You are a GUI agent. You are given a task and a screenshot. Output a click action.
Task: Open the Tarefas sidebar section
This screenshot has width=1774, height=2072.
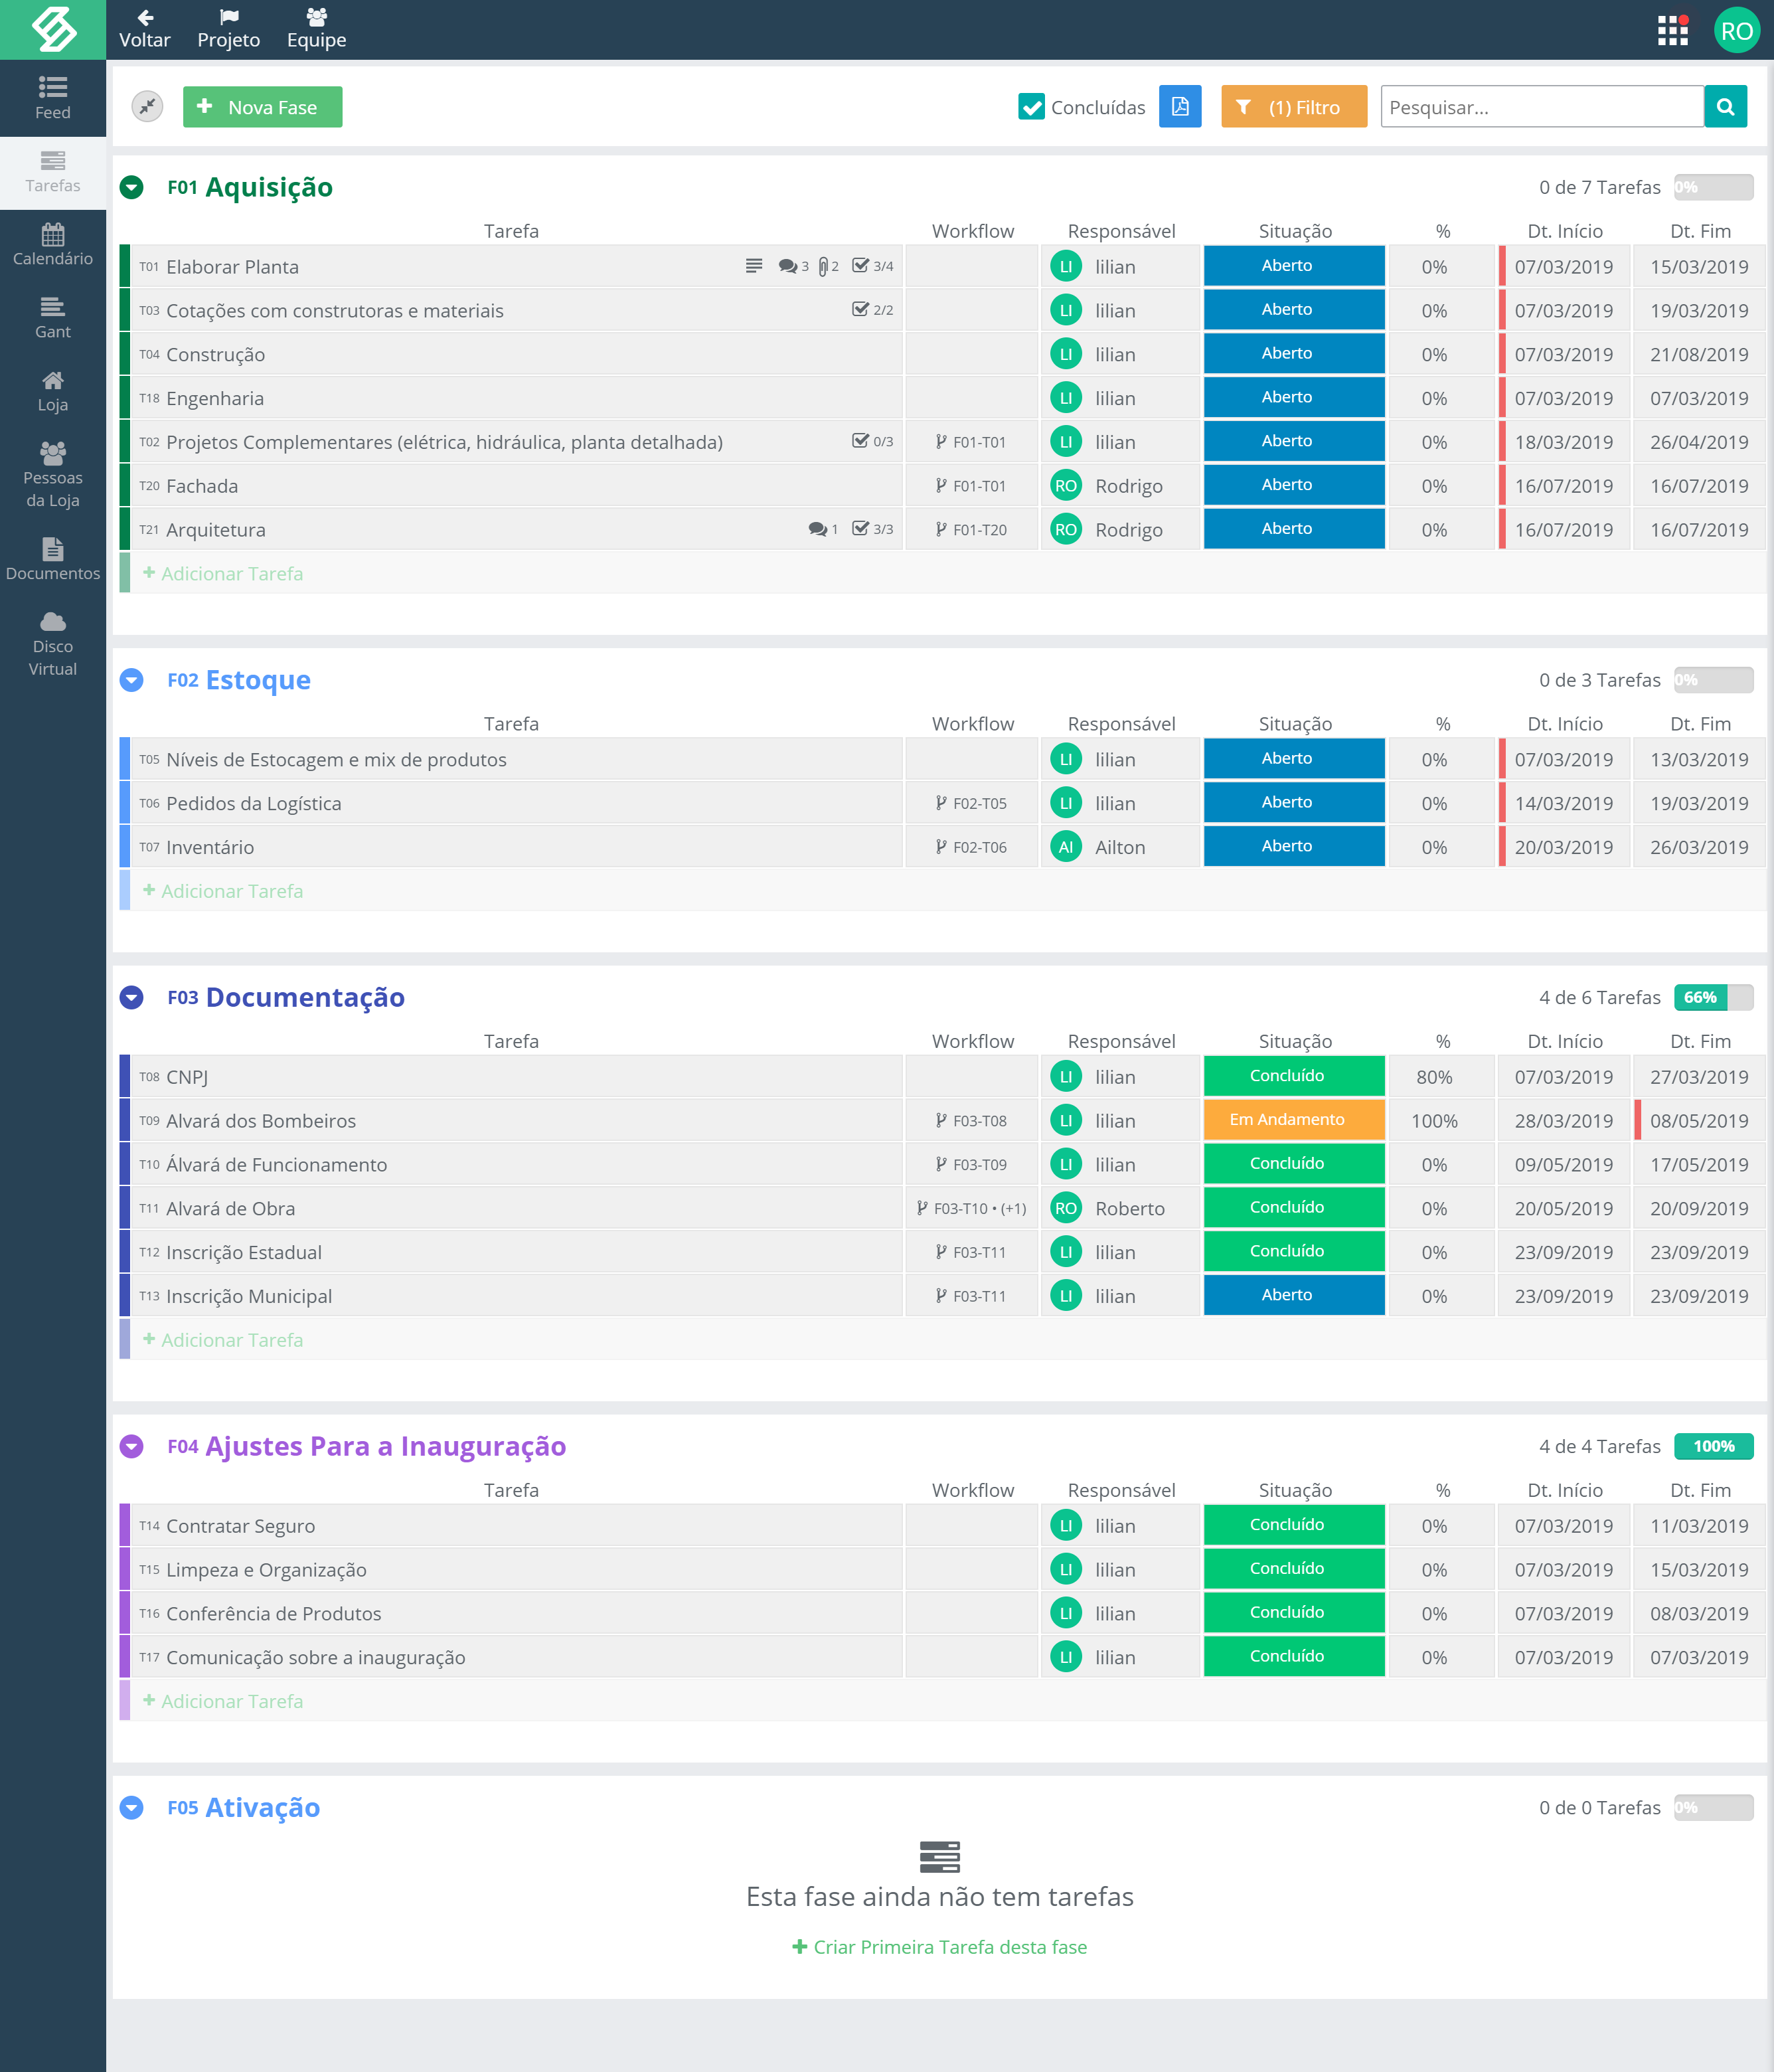53,172
